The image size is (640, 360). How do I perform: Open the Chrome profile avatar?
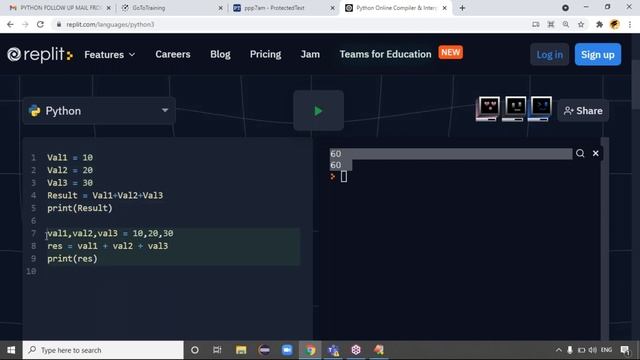pos(615,24)
